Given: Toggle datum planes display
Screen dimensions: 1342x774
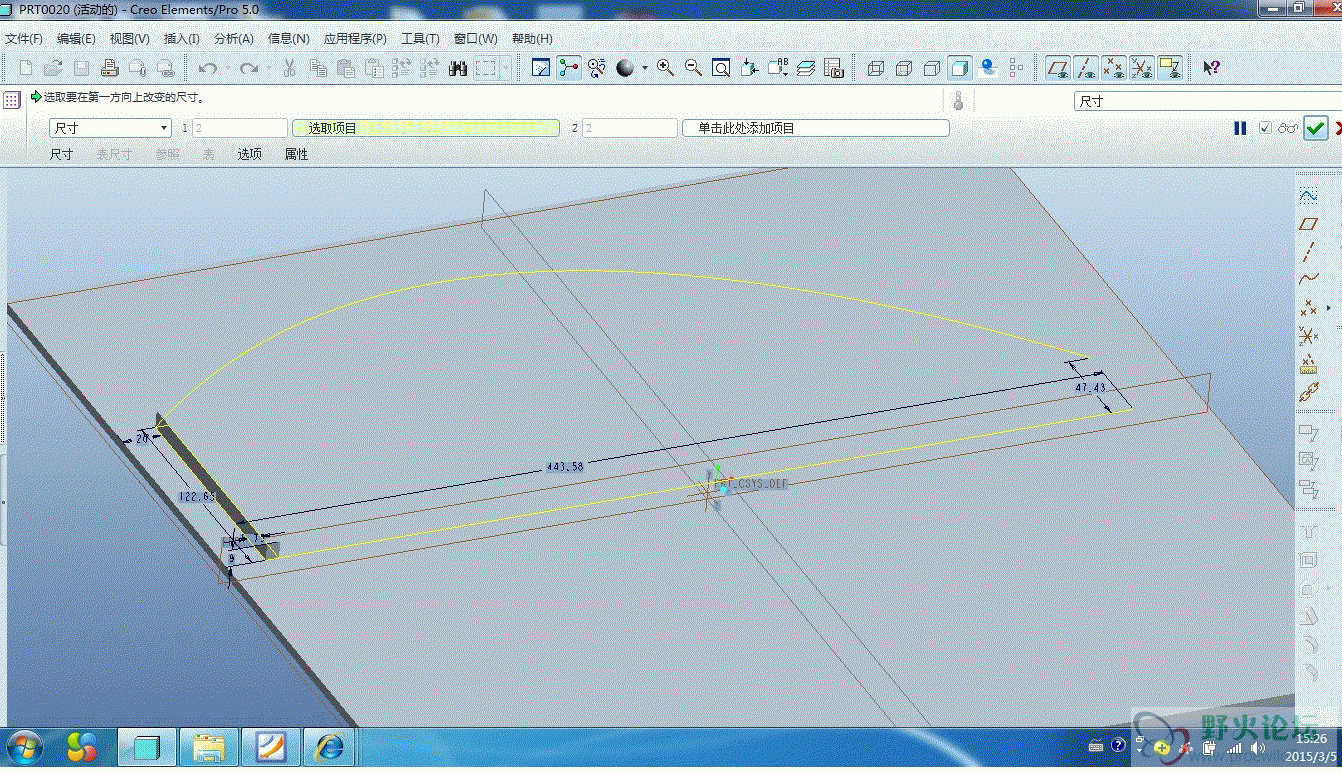Looking at the screenshot, I should (1058, 68).
